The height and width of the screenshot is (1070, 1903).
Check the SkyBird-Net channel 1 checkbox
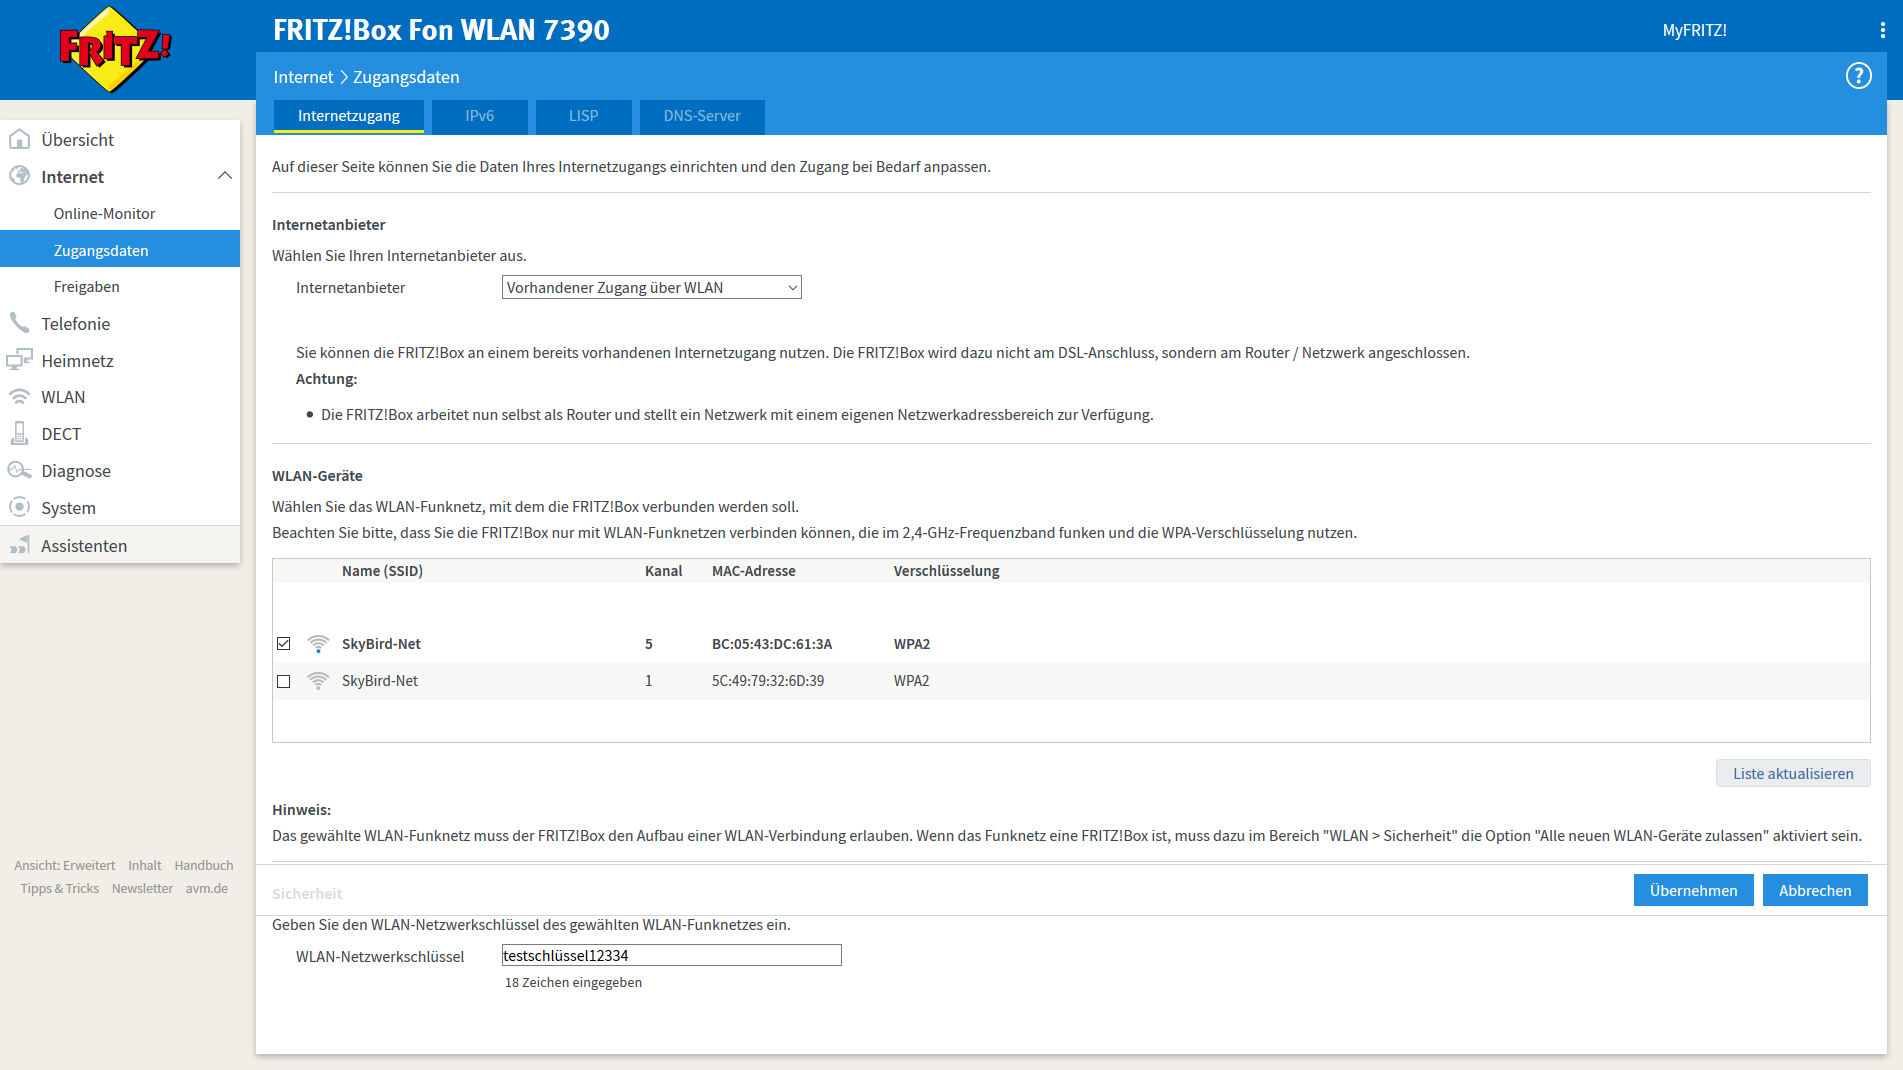coord(284,681)
